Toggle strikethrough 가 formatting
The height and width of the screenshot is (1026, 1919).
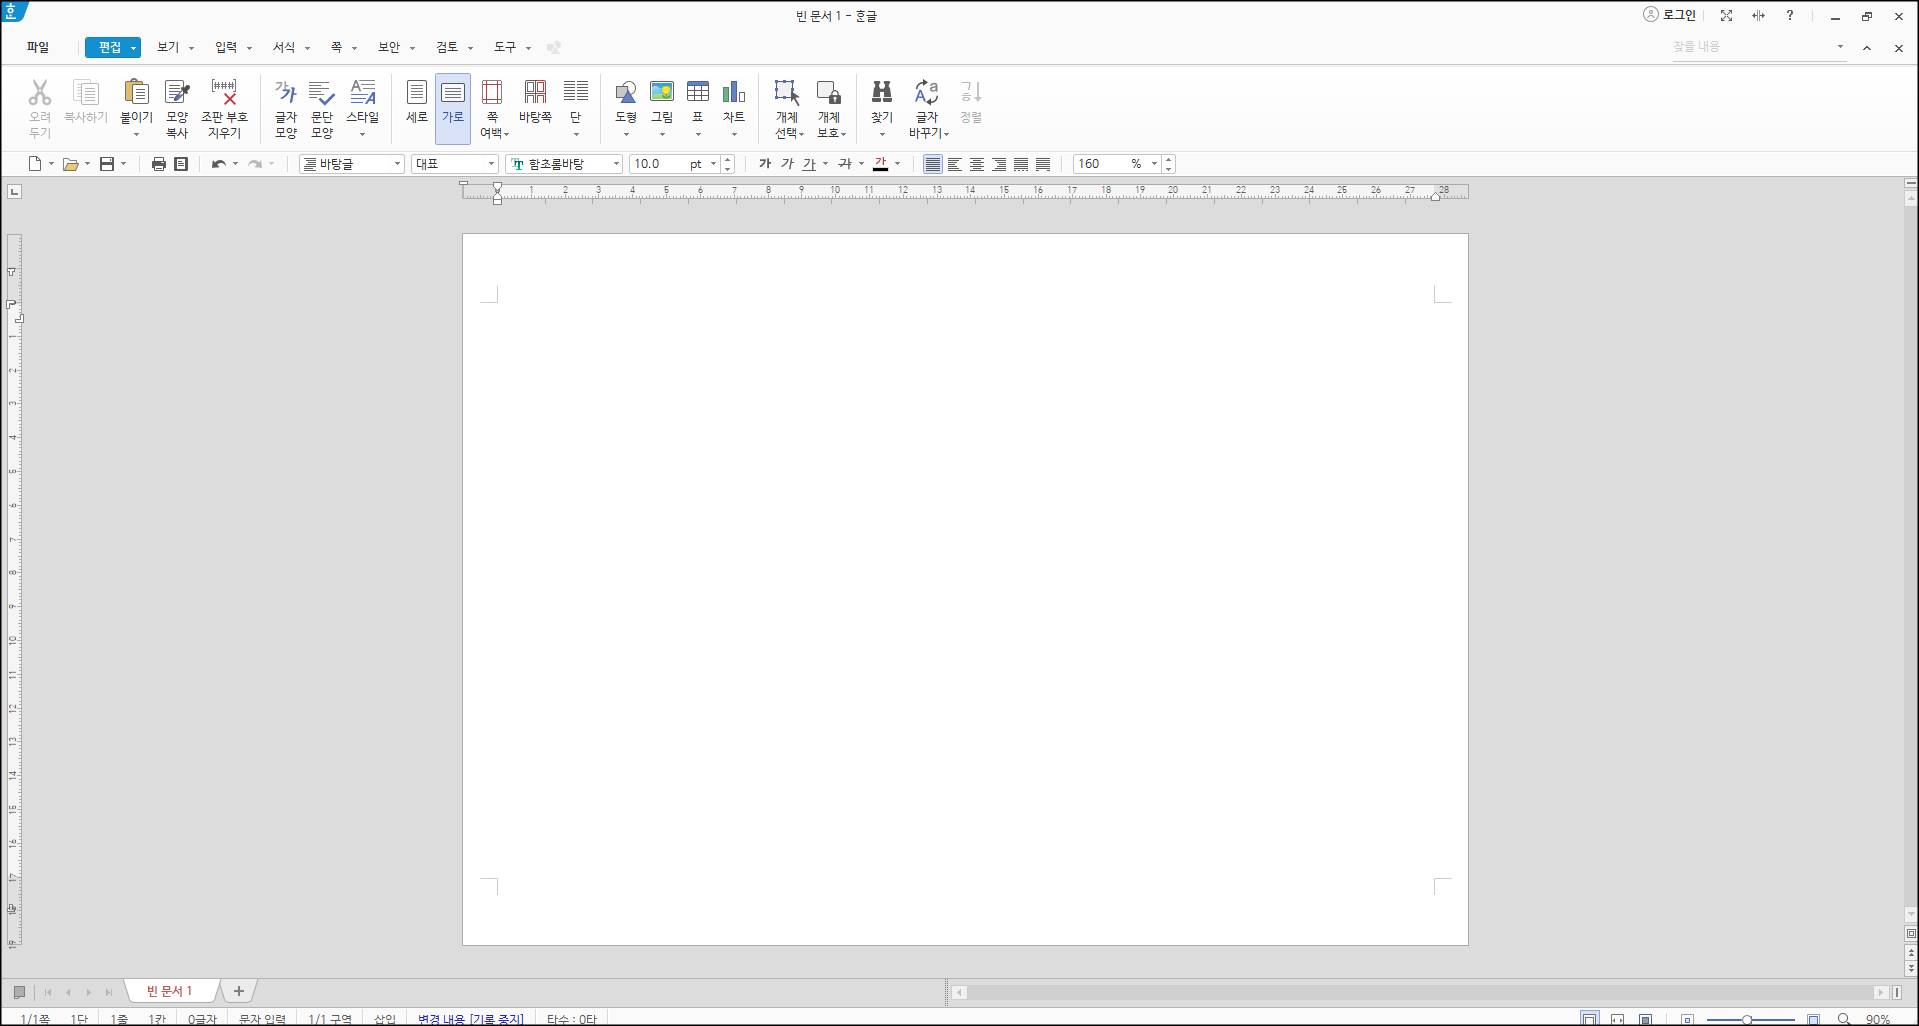(845, 164)
